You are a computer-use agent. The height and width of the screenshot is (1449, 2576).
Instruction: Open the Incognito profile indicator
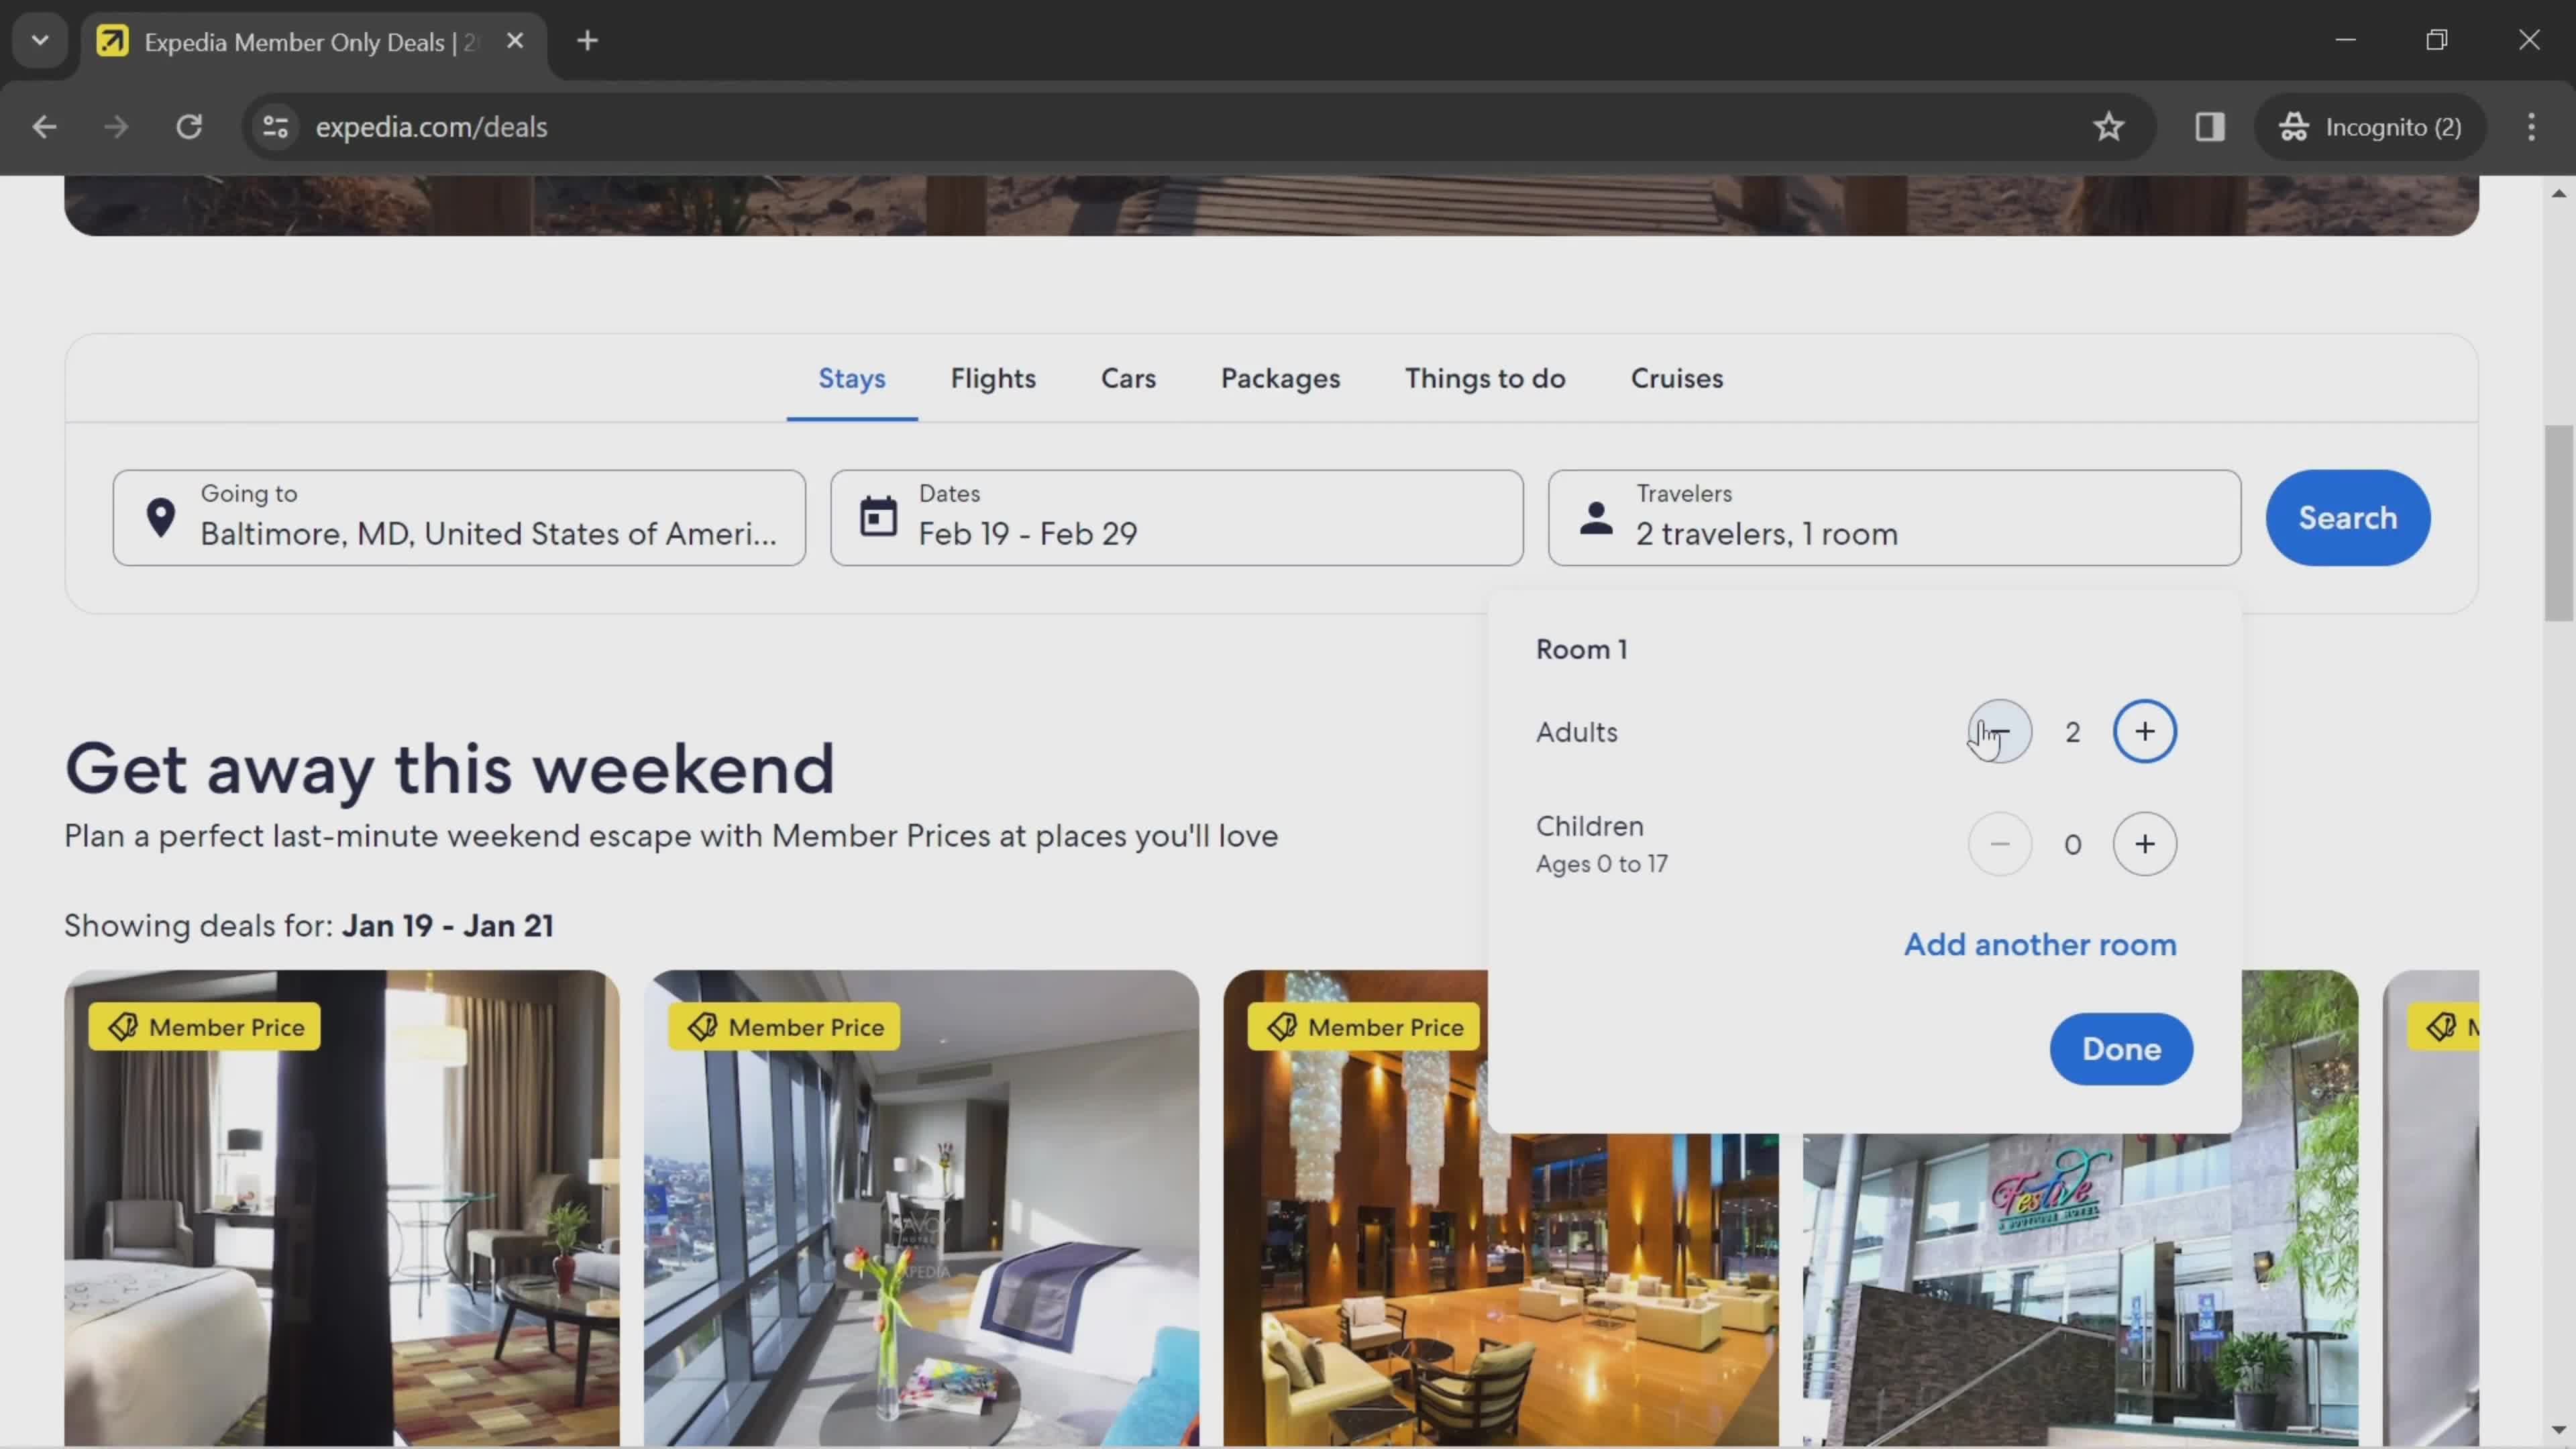tap(2370, 127)
